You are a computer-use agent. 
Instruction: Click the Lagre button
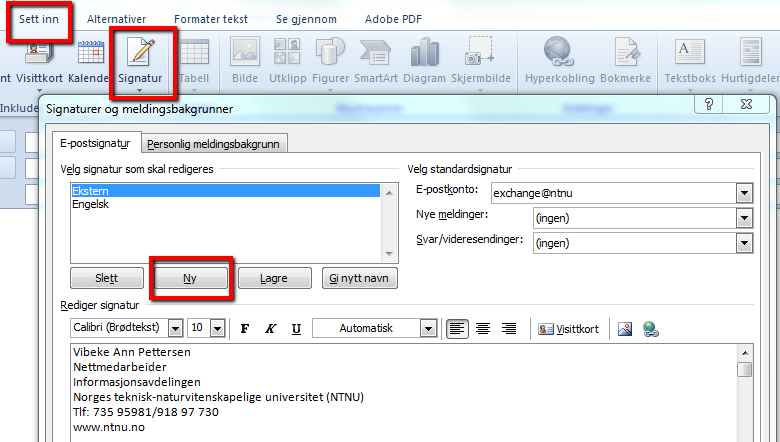(275, 278)
